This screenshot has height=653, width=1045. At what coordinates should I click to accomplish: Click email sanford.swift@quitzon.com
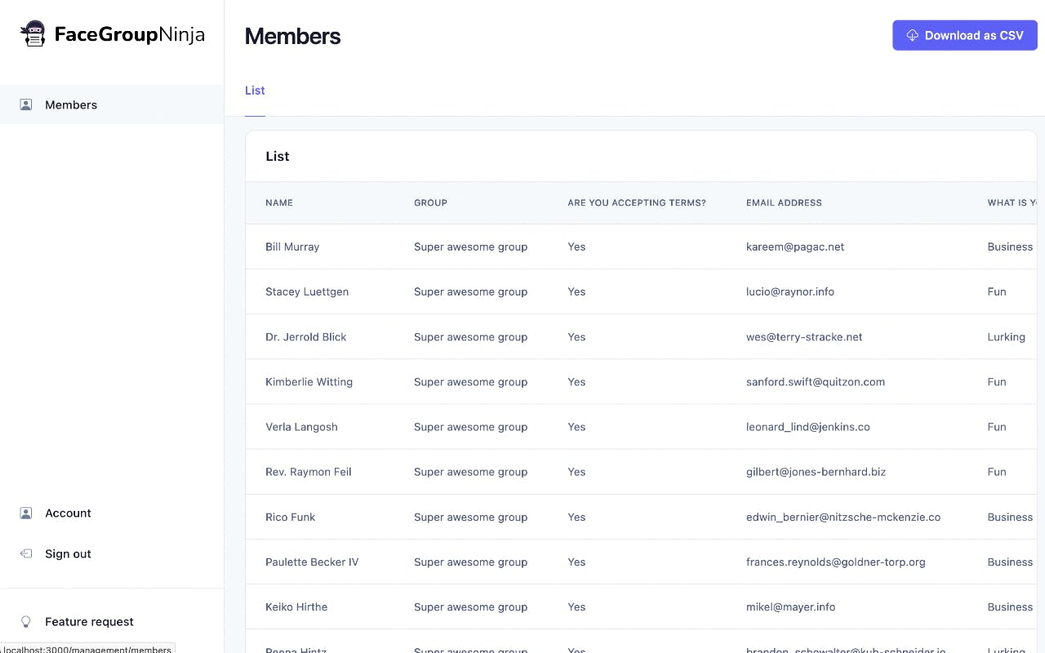click(815, 382)
